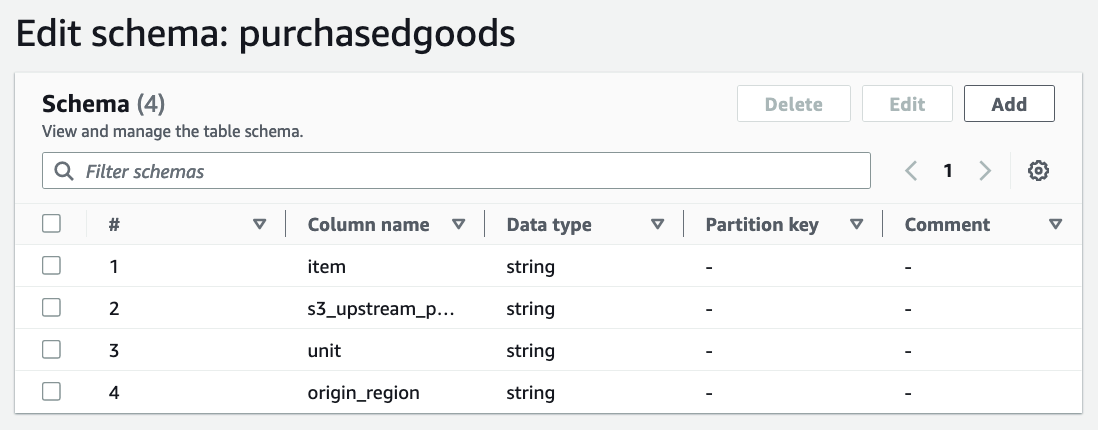
Task: Click the search magnifier icon
Action: pyautogui.click(x=64, y=171)
